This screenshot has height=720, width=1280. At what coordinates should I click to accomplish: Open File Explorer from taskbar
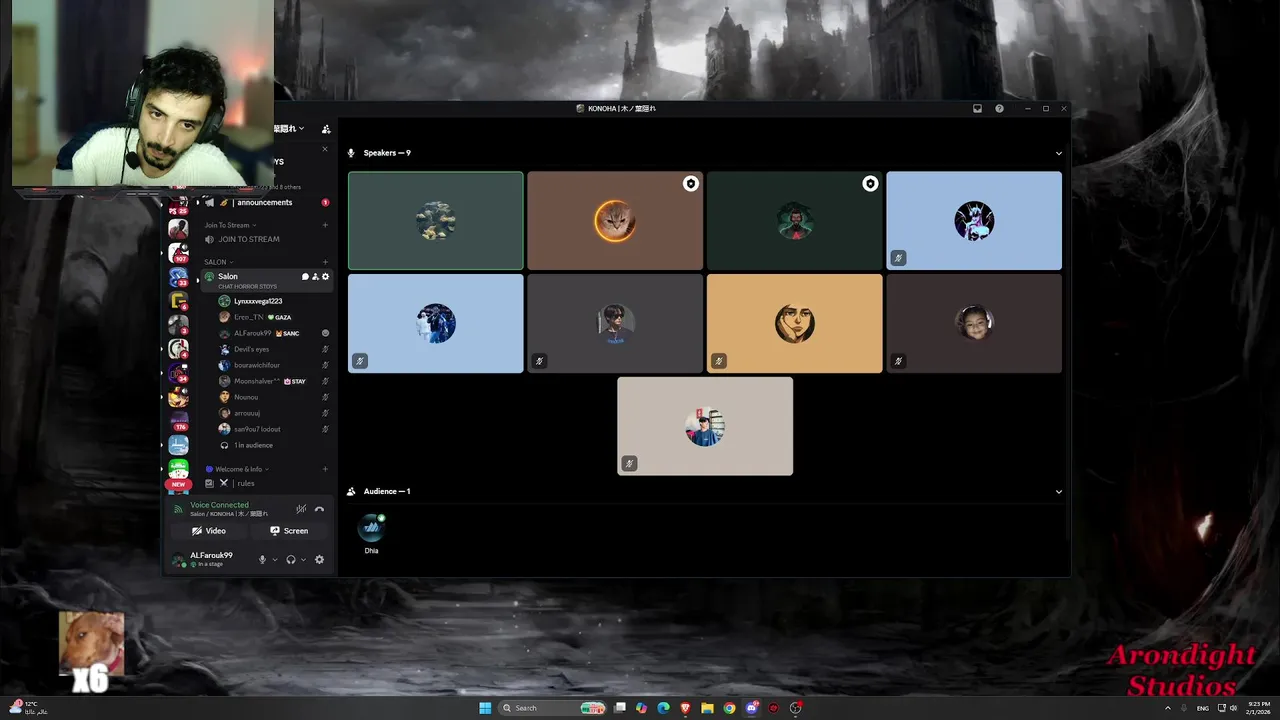click(707, 708)
